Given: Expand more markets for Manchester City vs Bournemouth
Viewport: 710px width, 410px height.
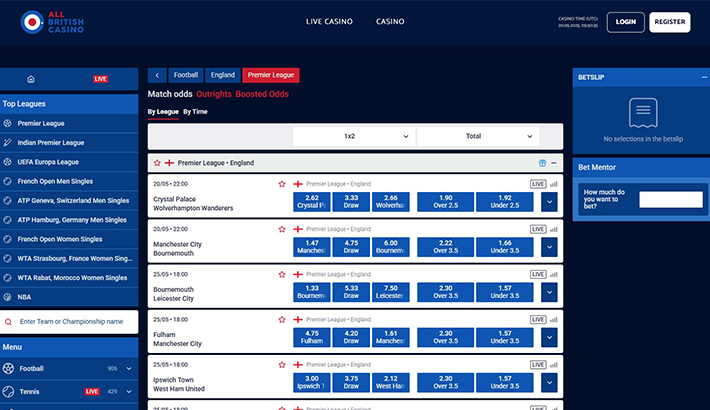Looking at the screenshot, I should [549, 247].
